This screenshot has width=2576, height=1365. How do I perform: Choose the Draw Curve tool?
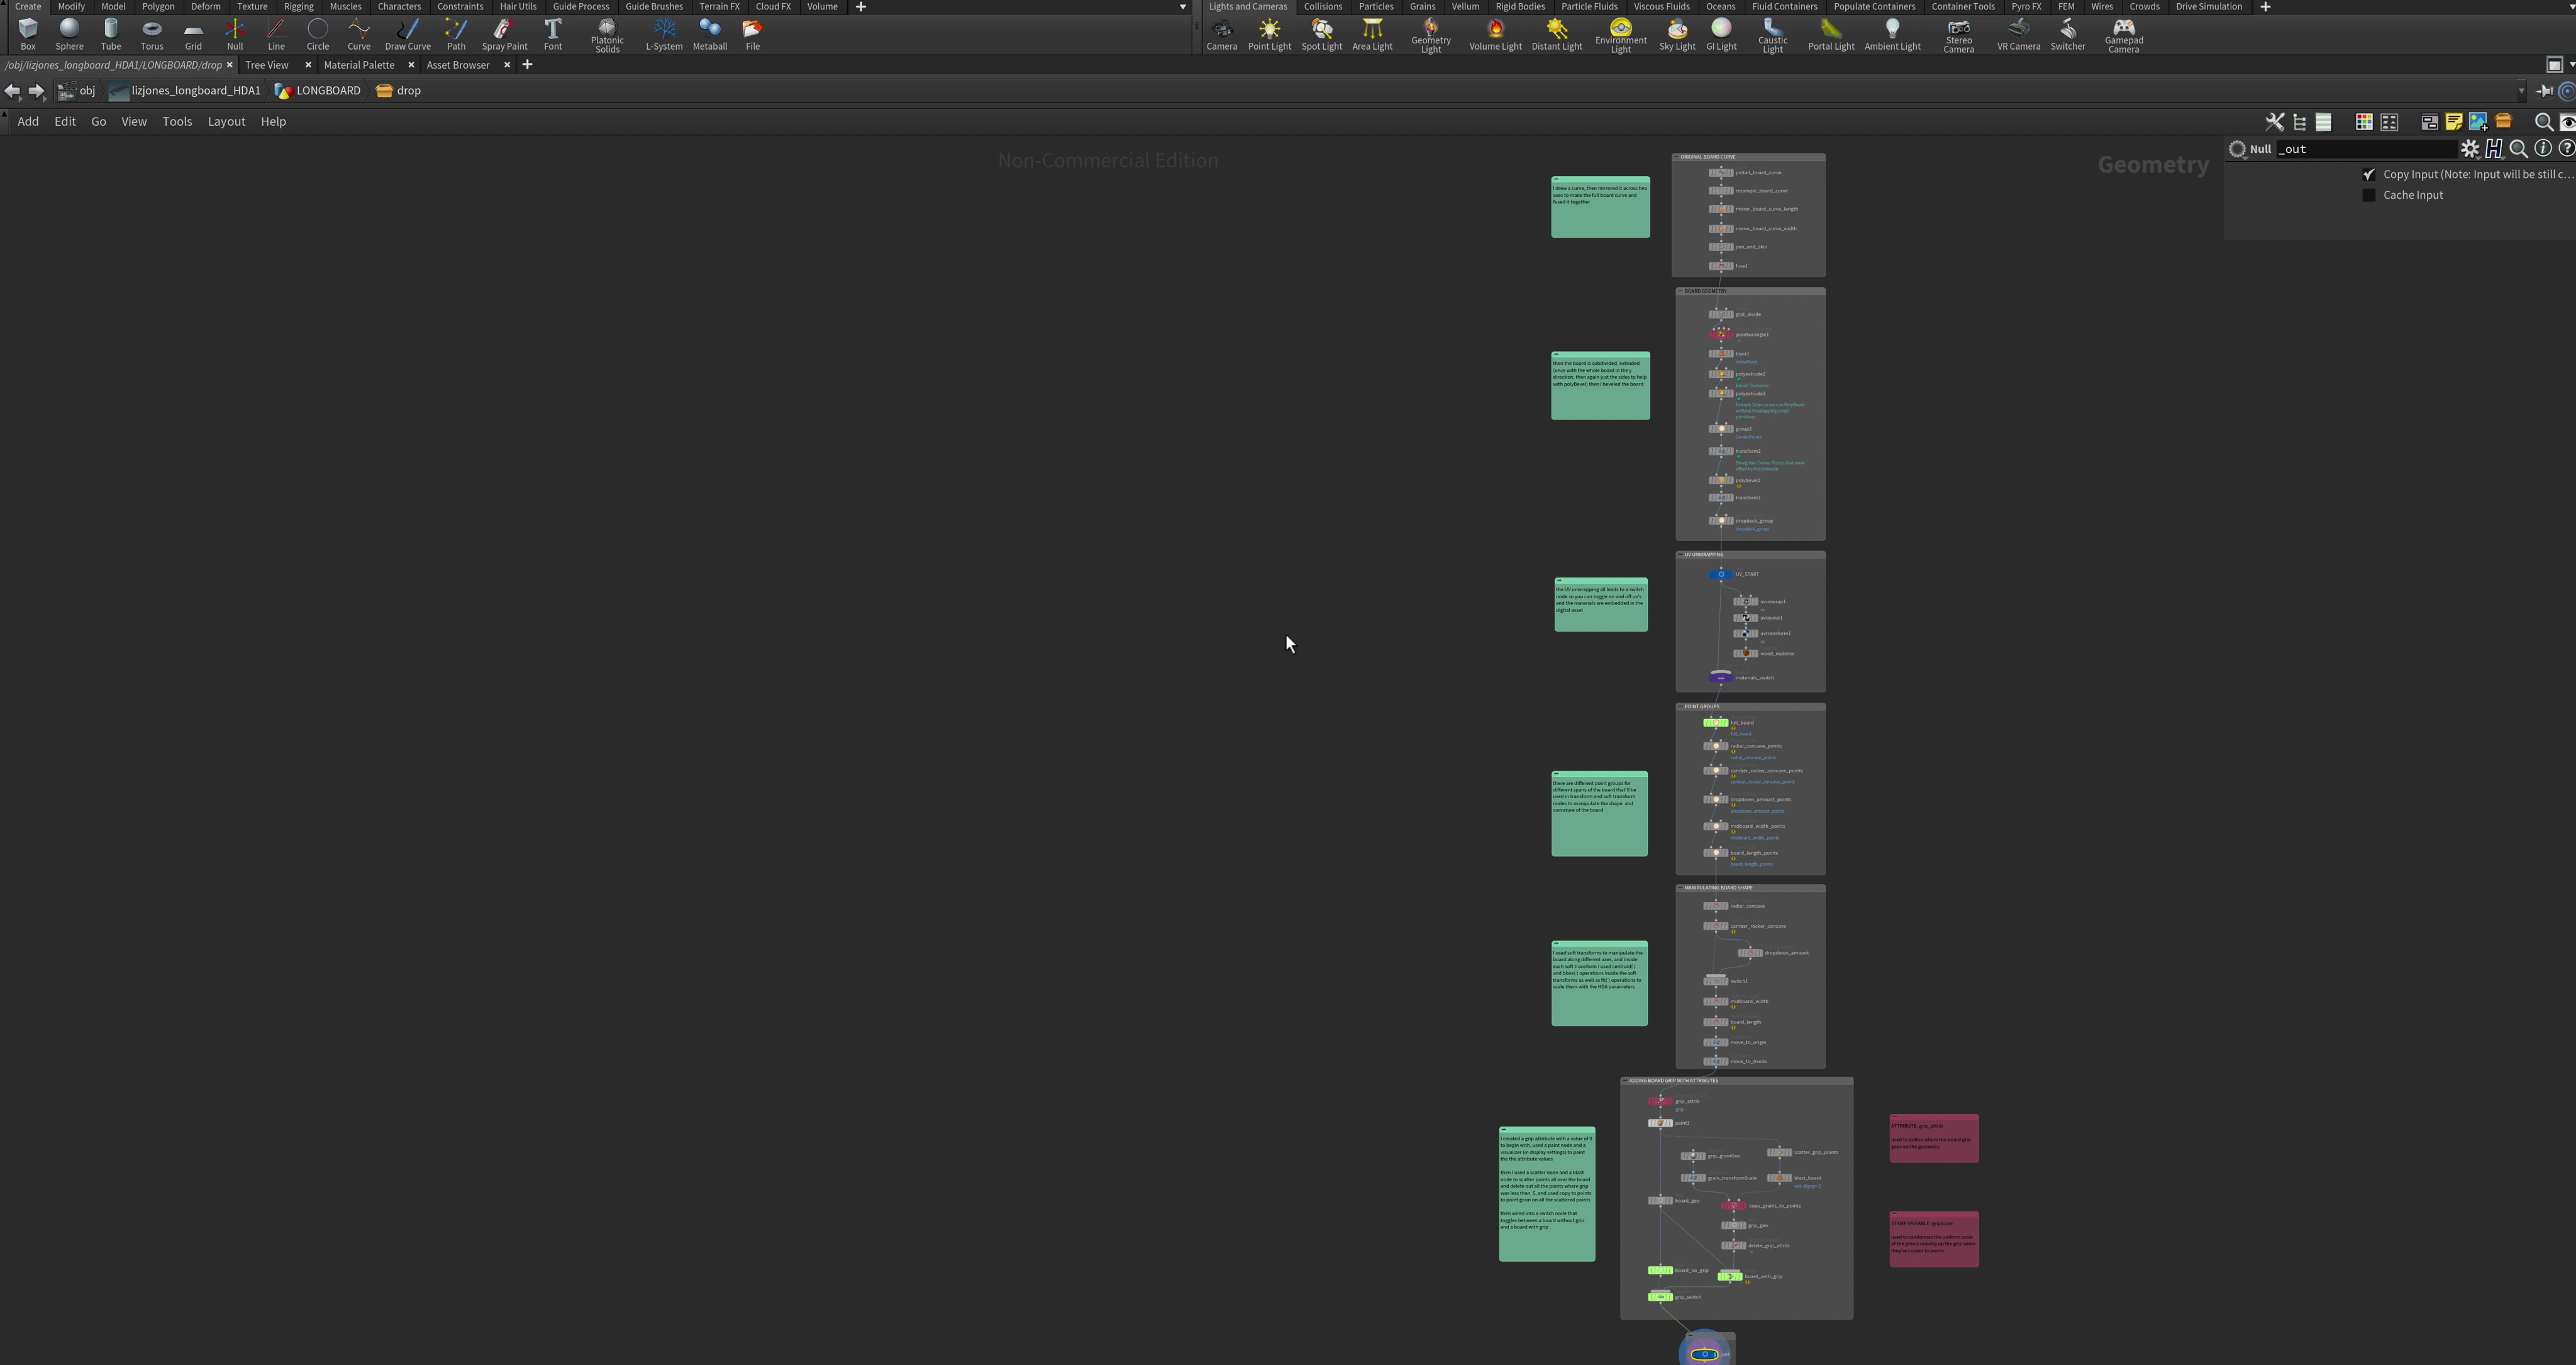point(408,34)
